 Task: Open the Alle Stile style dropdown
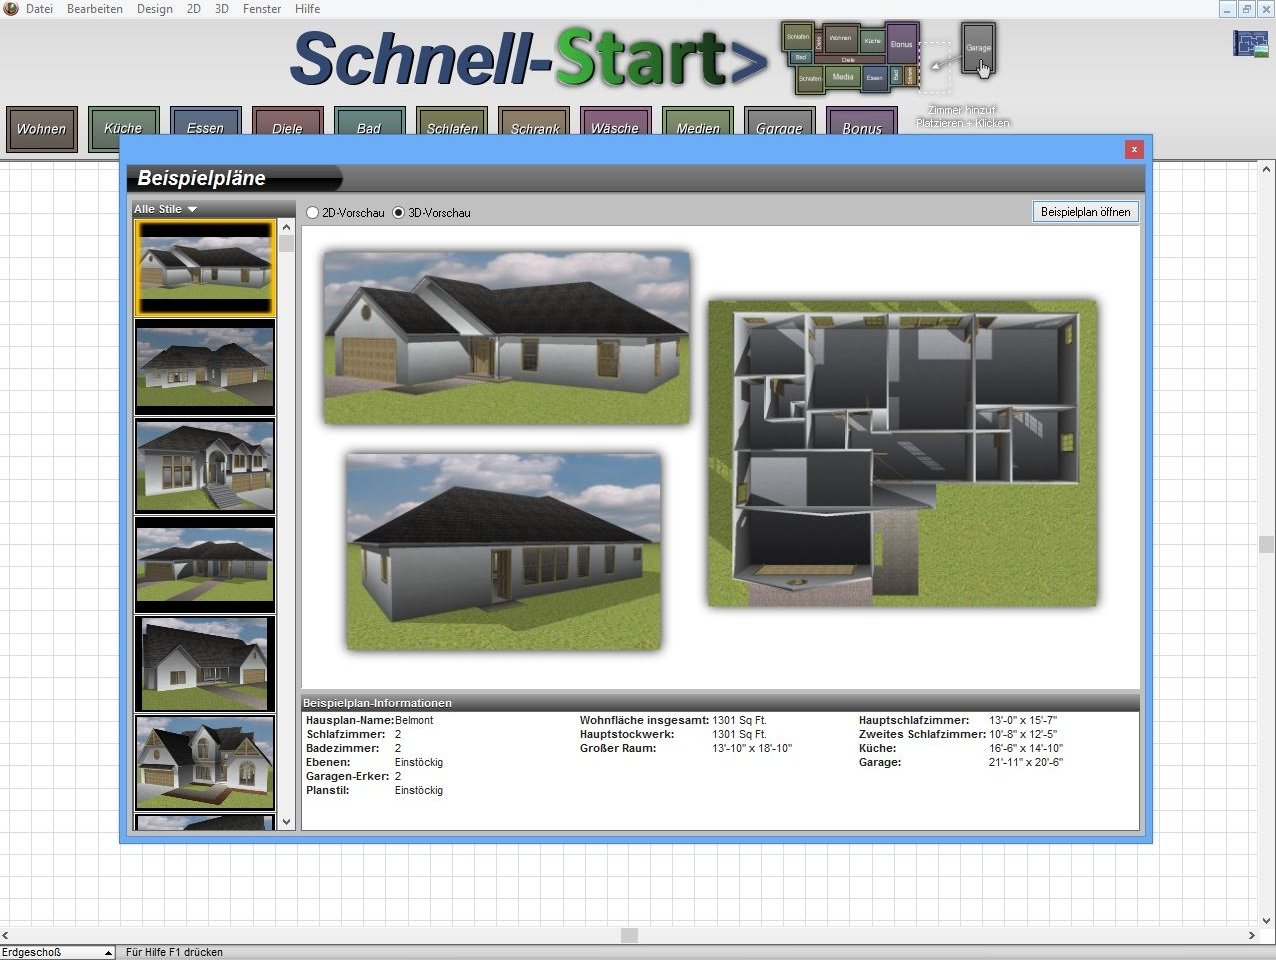pos(166,209)
